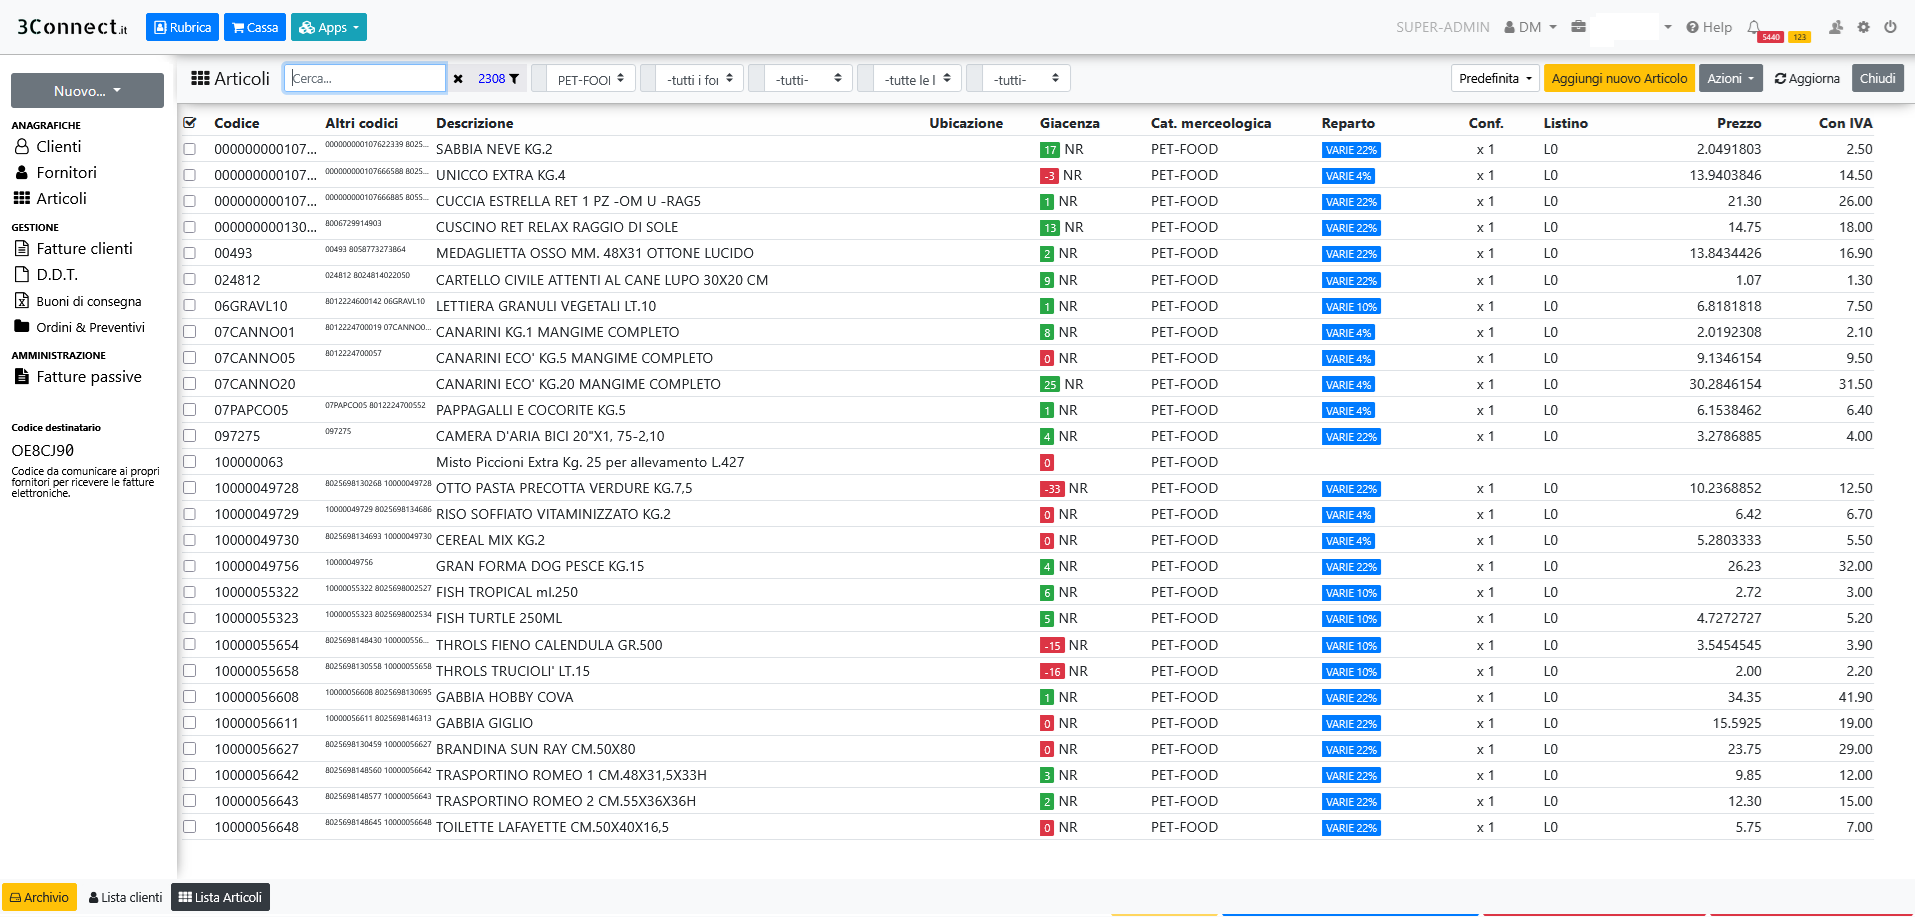Viewport: 1915px width, 917px height.
Task: Click Aggiungi nuovo Articolo button
Action: (x=1618, y=79)
